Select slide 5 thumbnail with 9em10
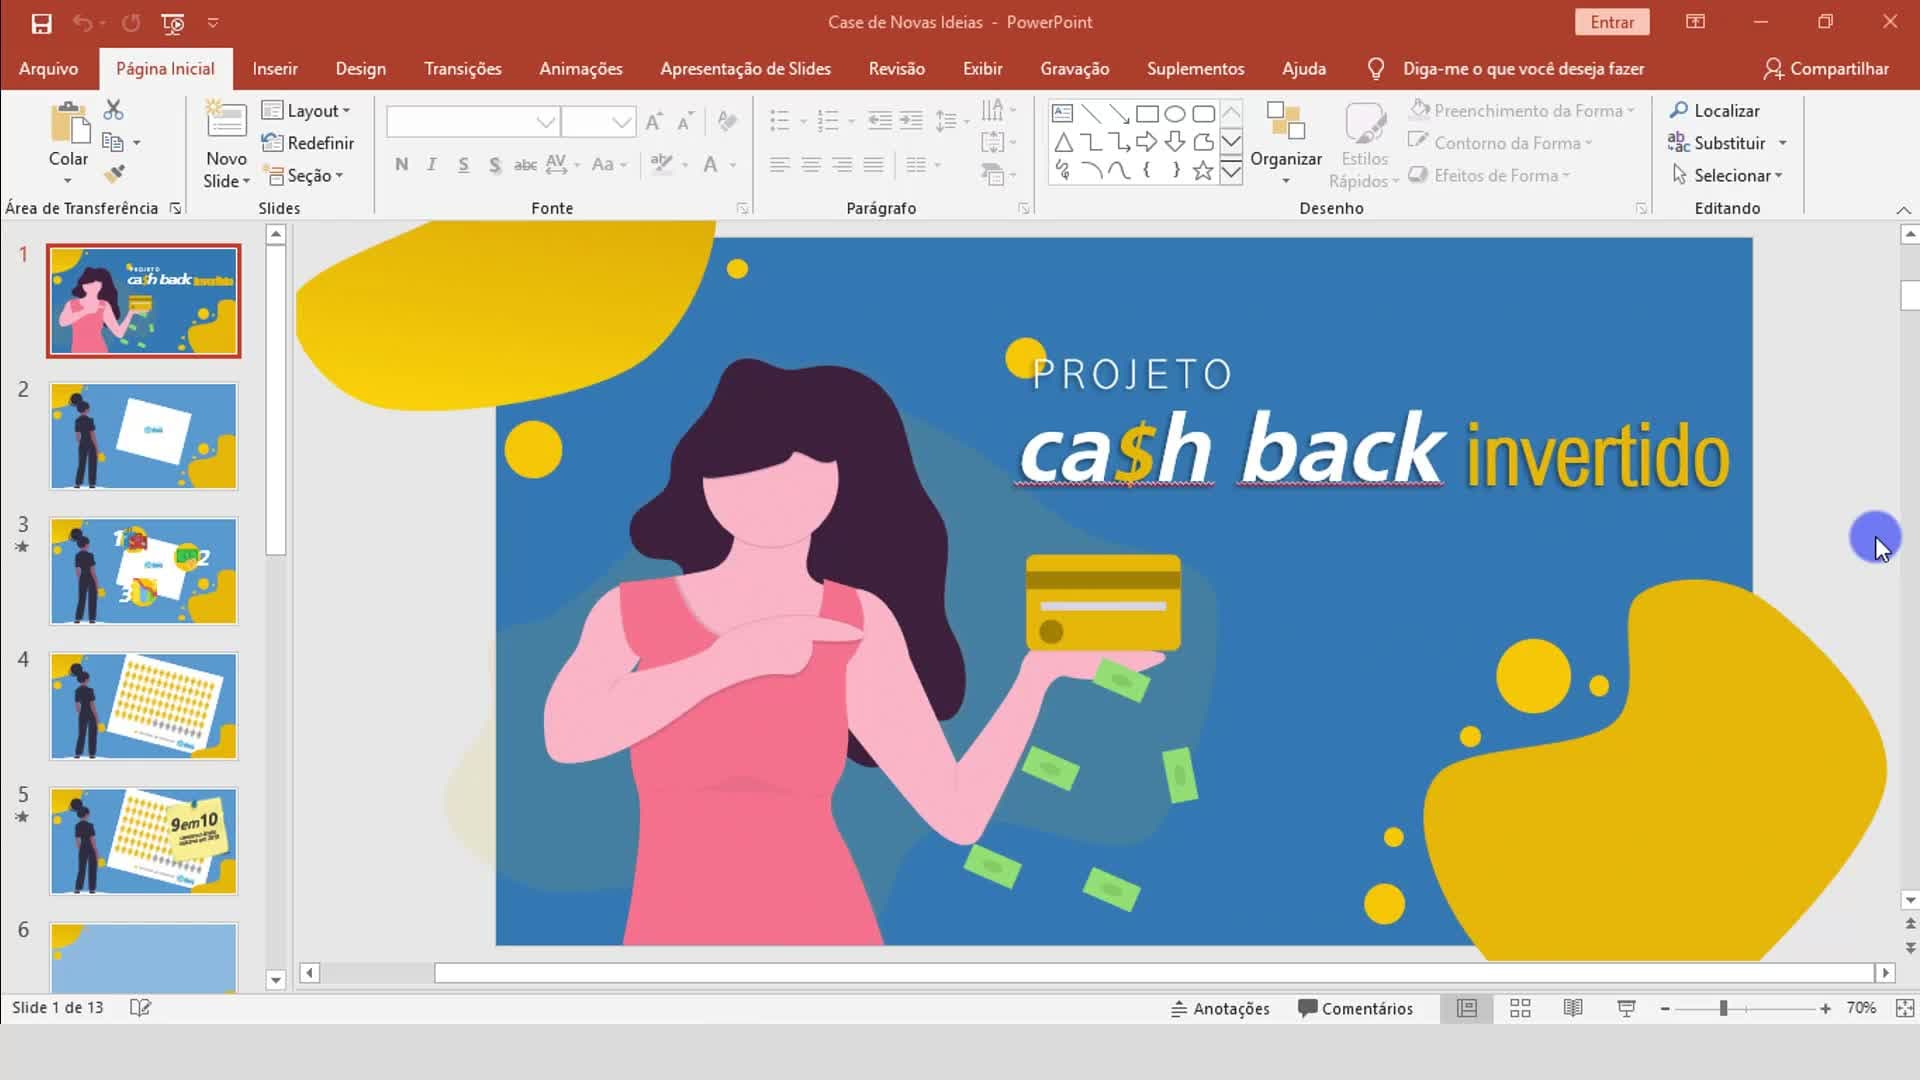Viewport: 1920px width, 1080px height. click(x=144, y=841)
